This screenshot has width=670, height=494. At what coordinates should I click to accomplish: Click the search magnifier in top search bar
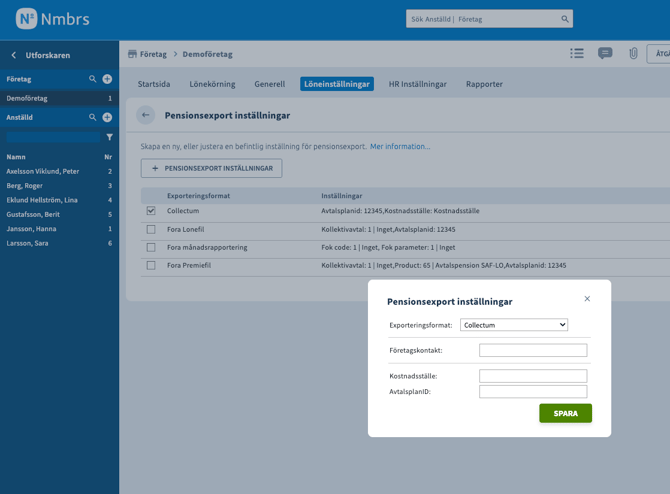pos(565,19)
